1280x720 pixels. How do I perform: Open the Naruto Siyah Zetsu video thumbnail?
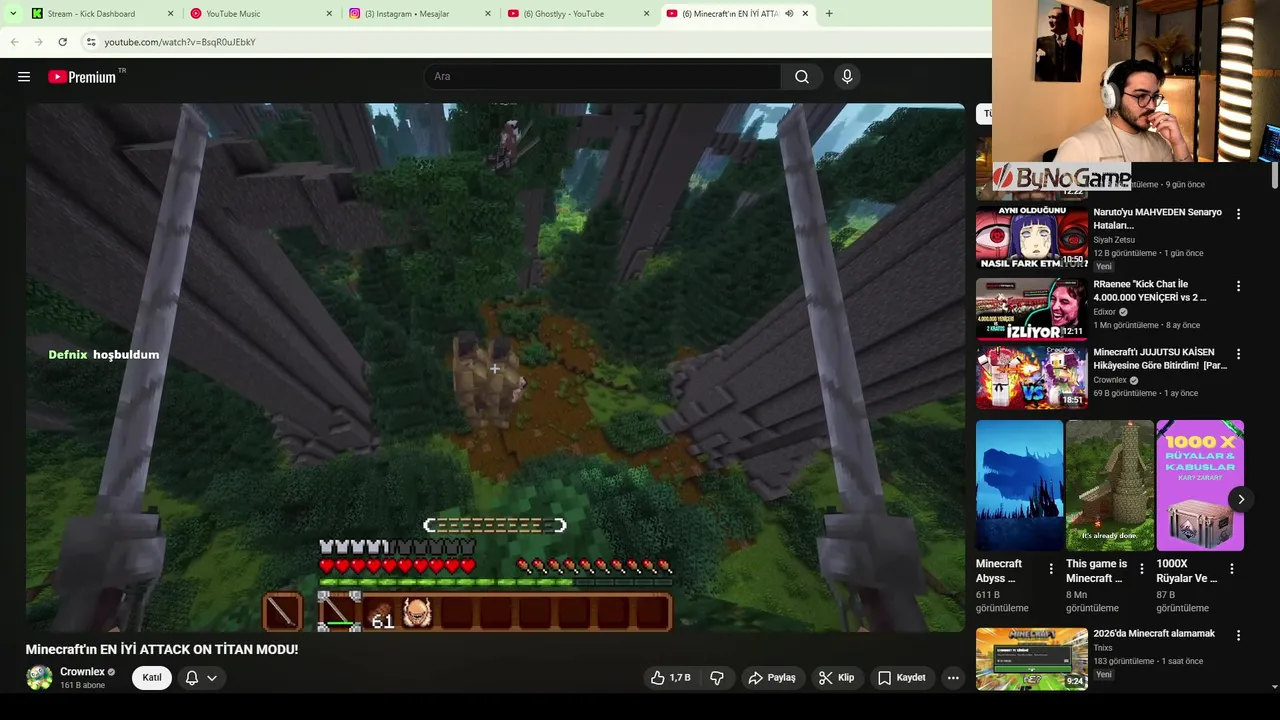click(1031, 238)
